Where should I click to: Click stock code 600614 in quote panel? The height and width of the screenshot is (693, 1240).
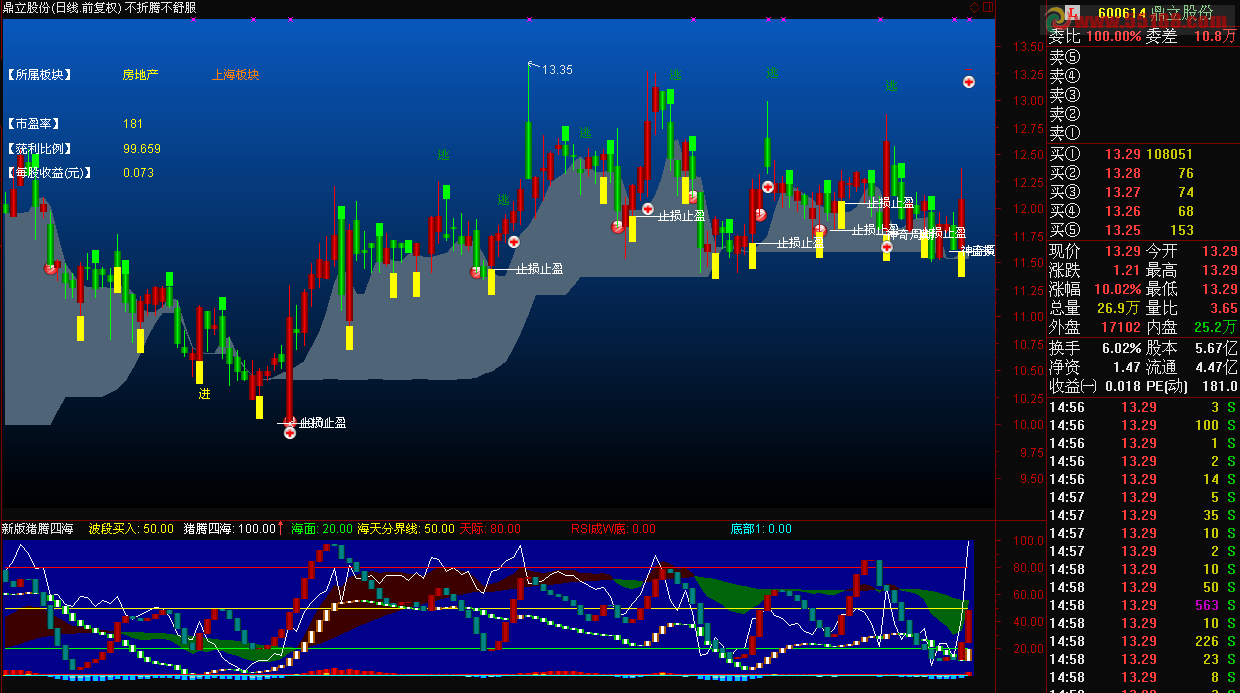point(1121,13)
